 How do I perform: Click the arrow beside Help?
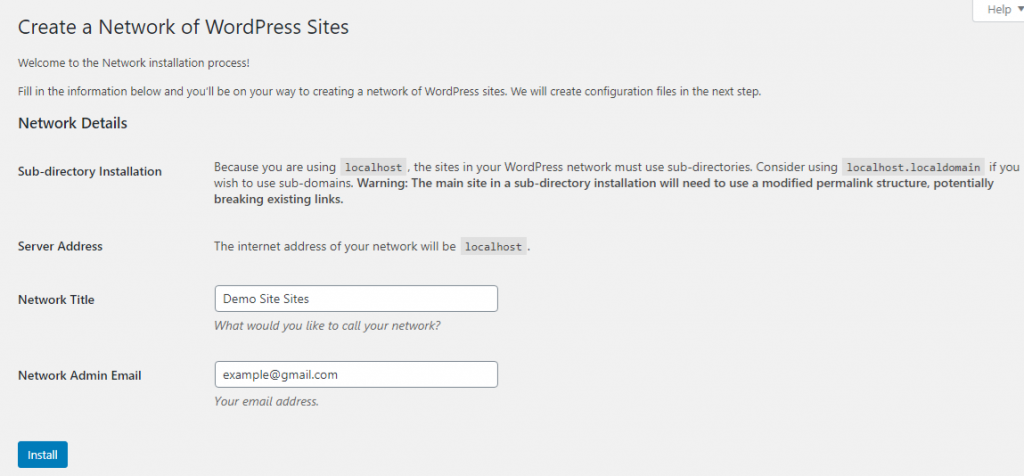click(1020, 10)
